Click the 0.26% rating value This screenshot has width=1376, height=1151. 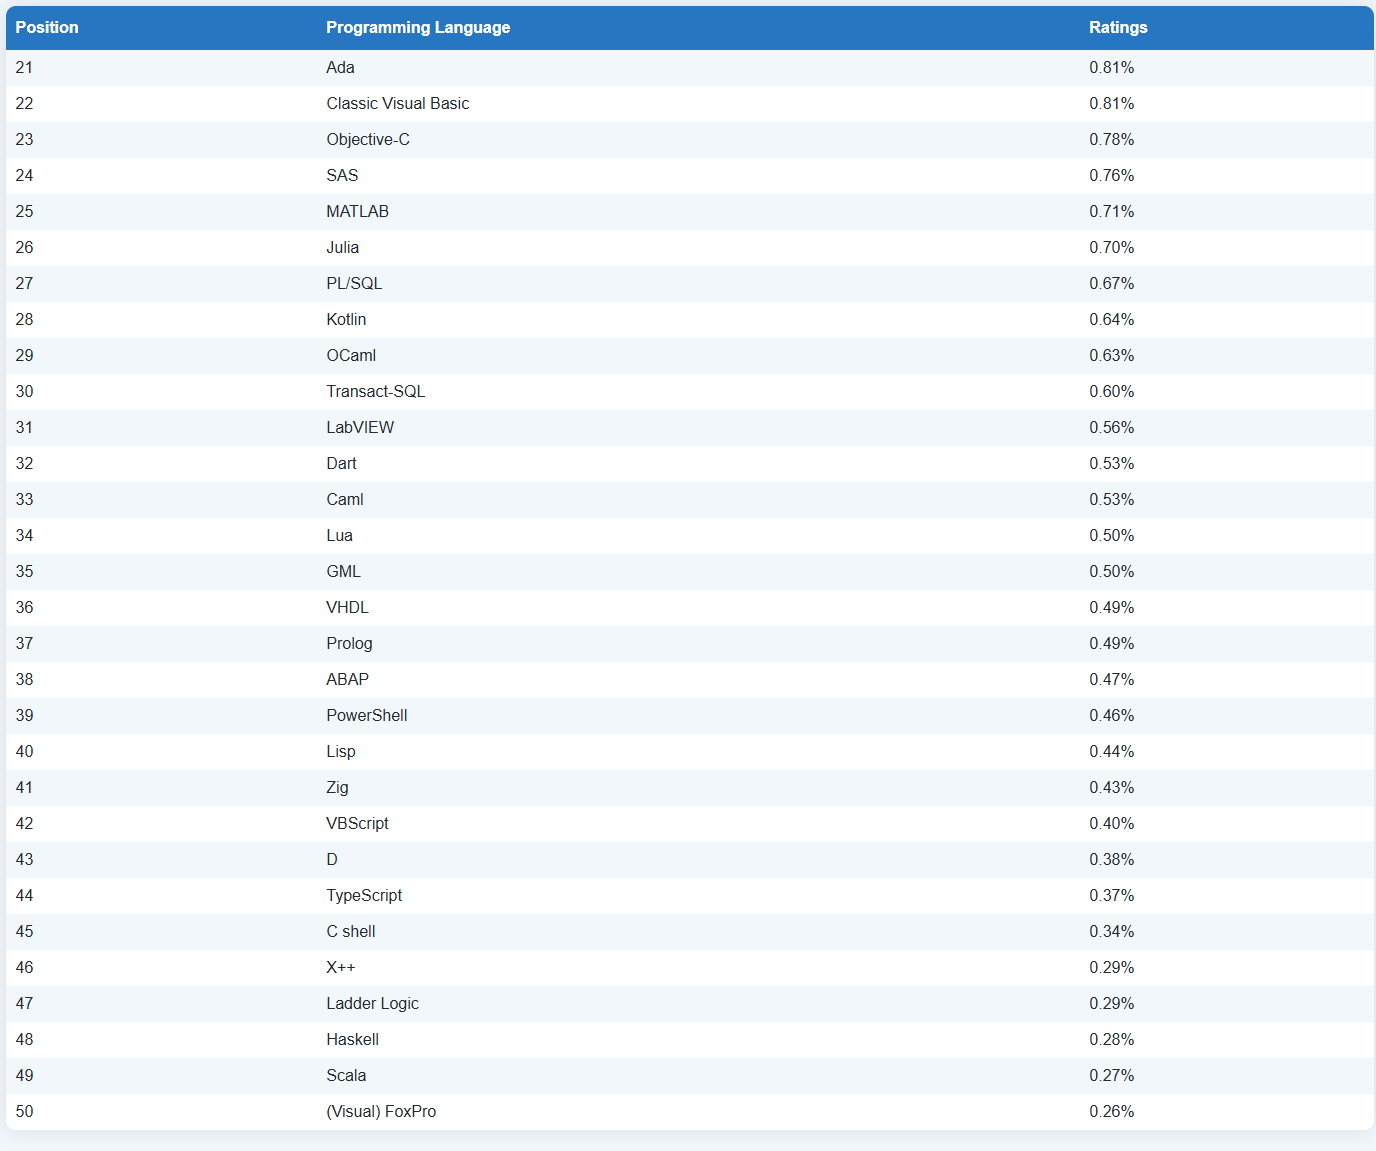tap(1111, 1111)
